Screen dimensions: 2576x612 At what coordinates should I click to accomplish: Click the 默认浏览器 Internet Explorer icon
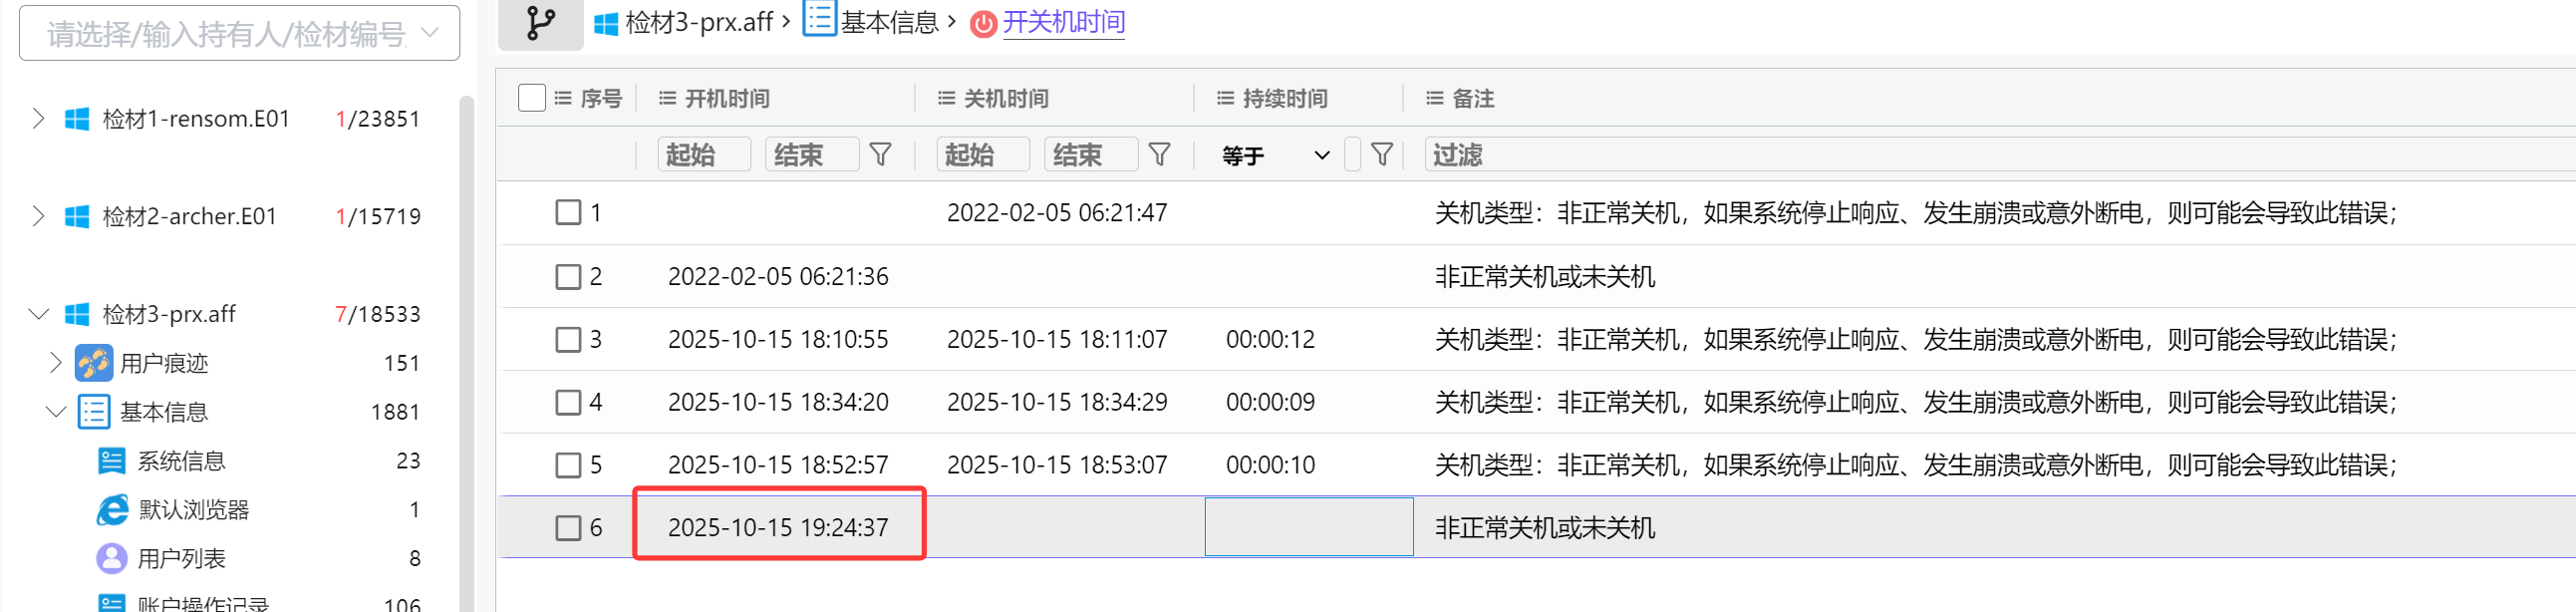(112, 510)
